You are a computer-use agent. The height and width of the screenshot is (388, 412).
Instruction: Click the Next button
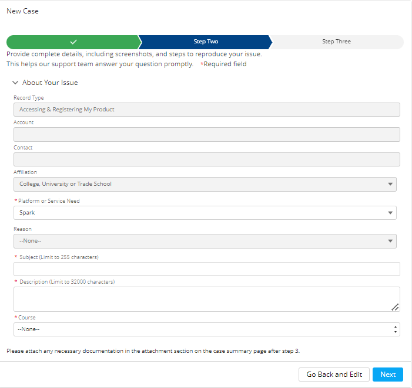[388, 375]
